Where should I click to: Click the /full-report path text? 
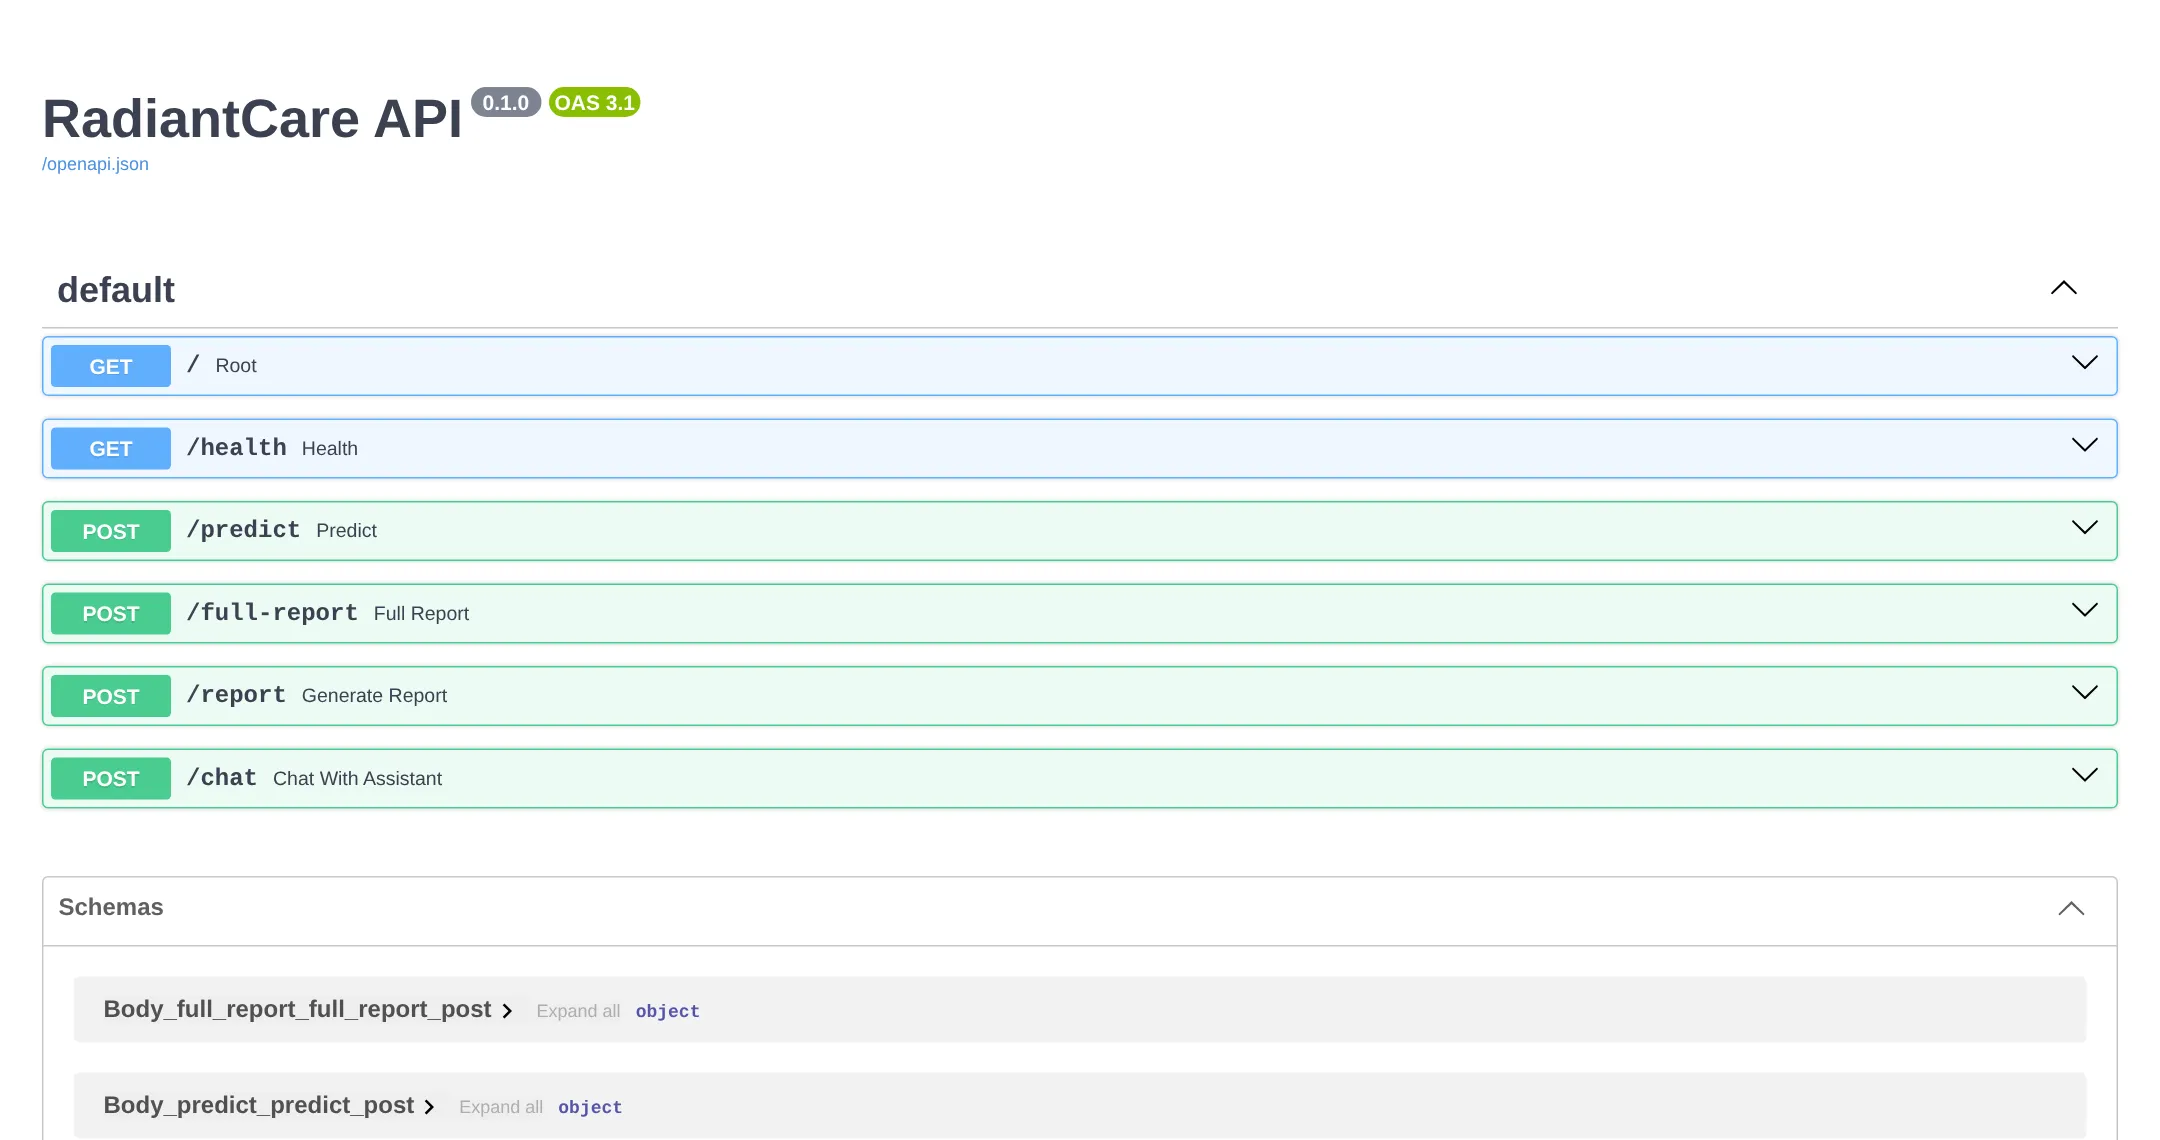[272, 612]
